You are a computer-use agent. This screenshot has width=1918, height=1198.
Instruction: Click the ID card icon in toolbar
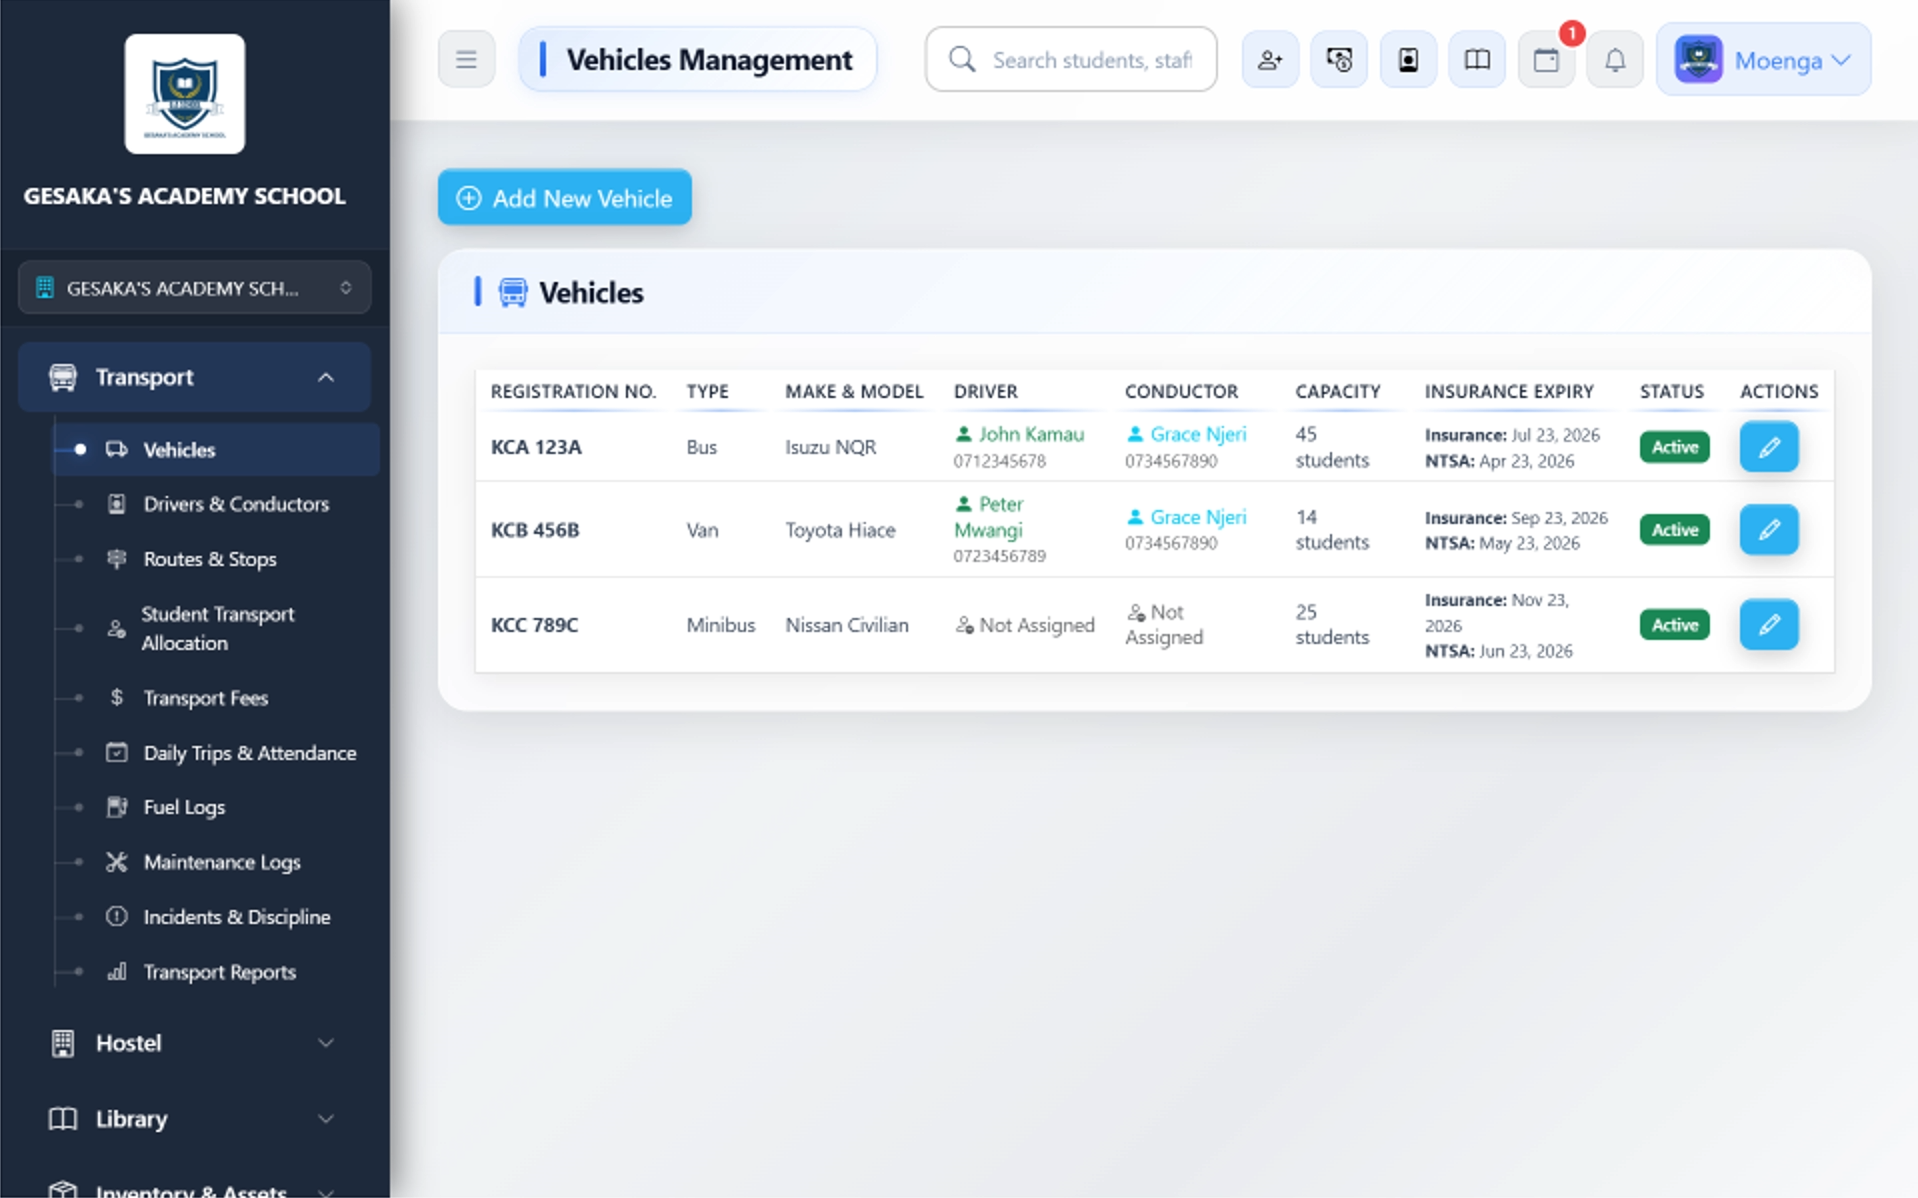[x=1407, y=60]
